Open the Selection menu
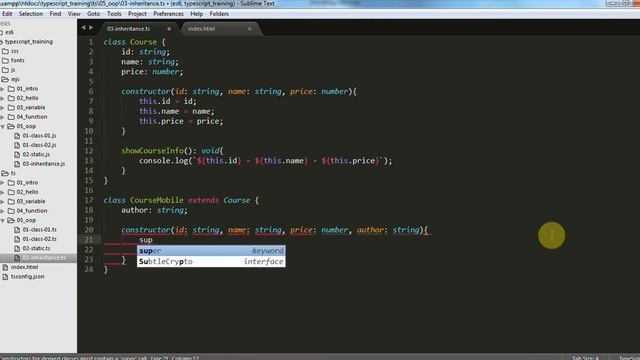 [31, 14]
